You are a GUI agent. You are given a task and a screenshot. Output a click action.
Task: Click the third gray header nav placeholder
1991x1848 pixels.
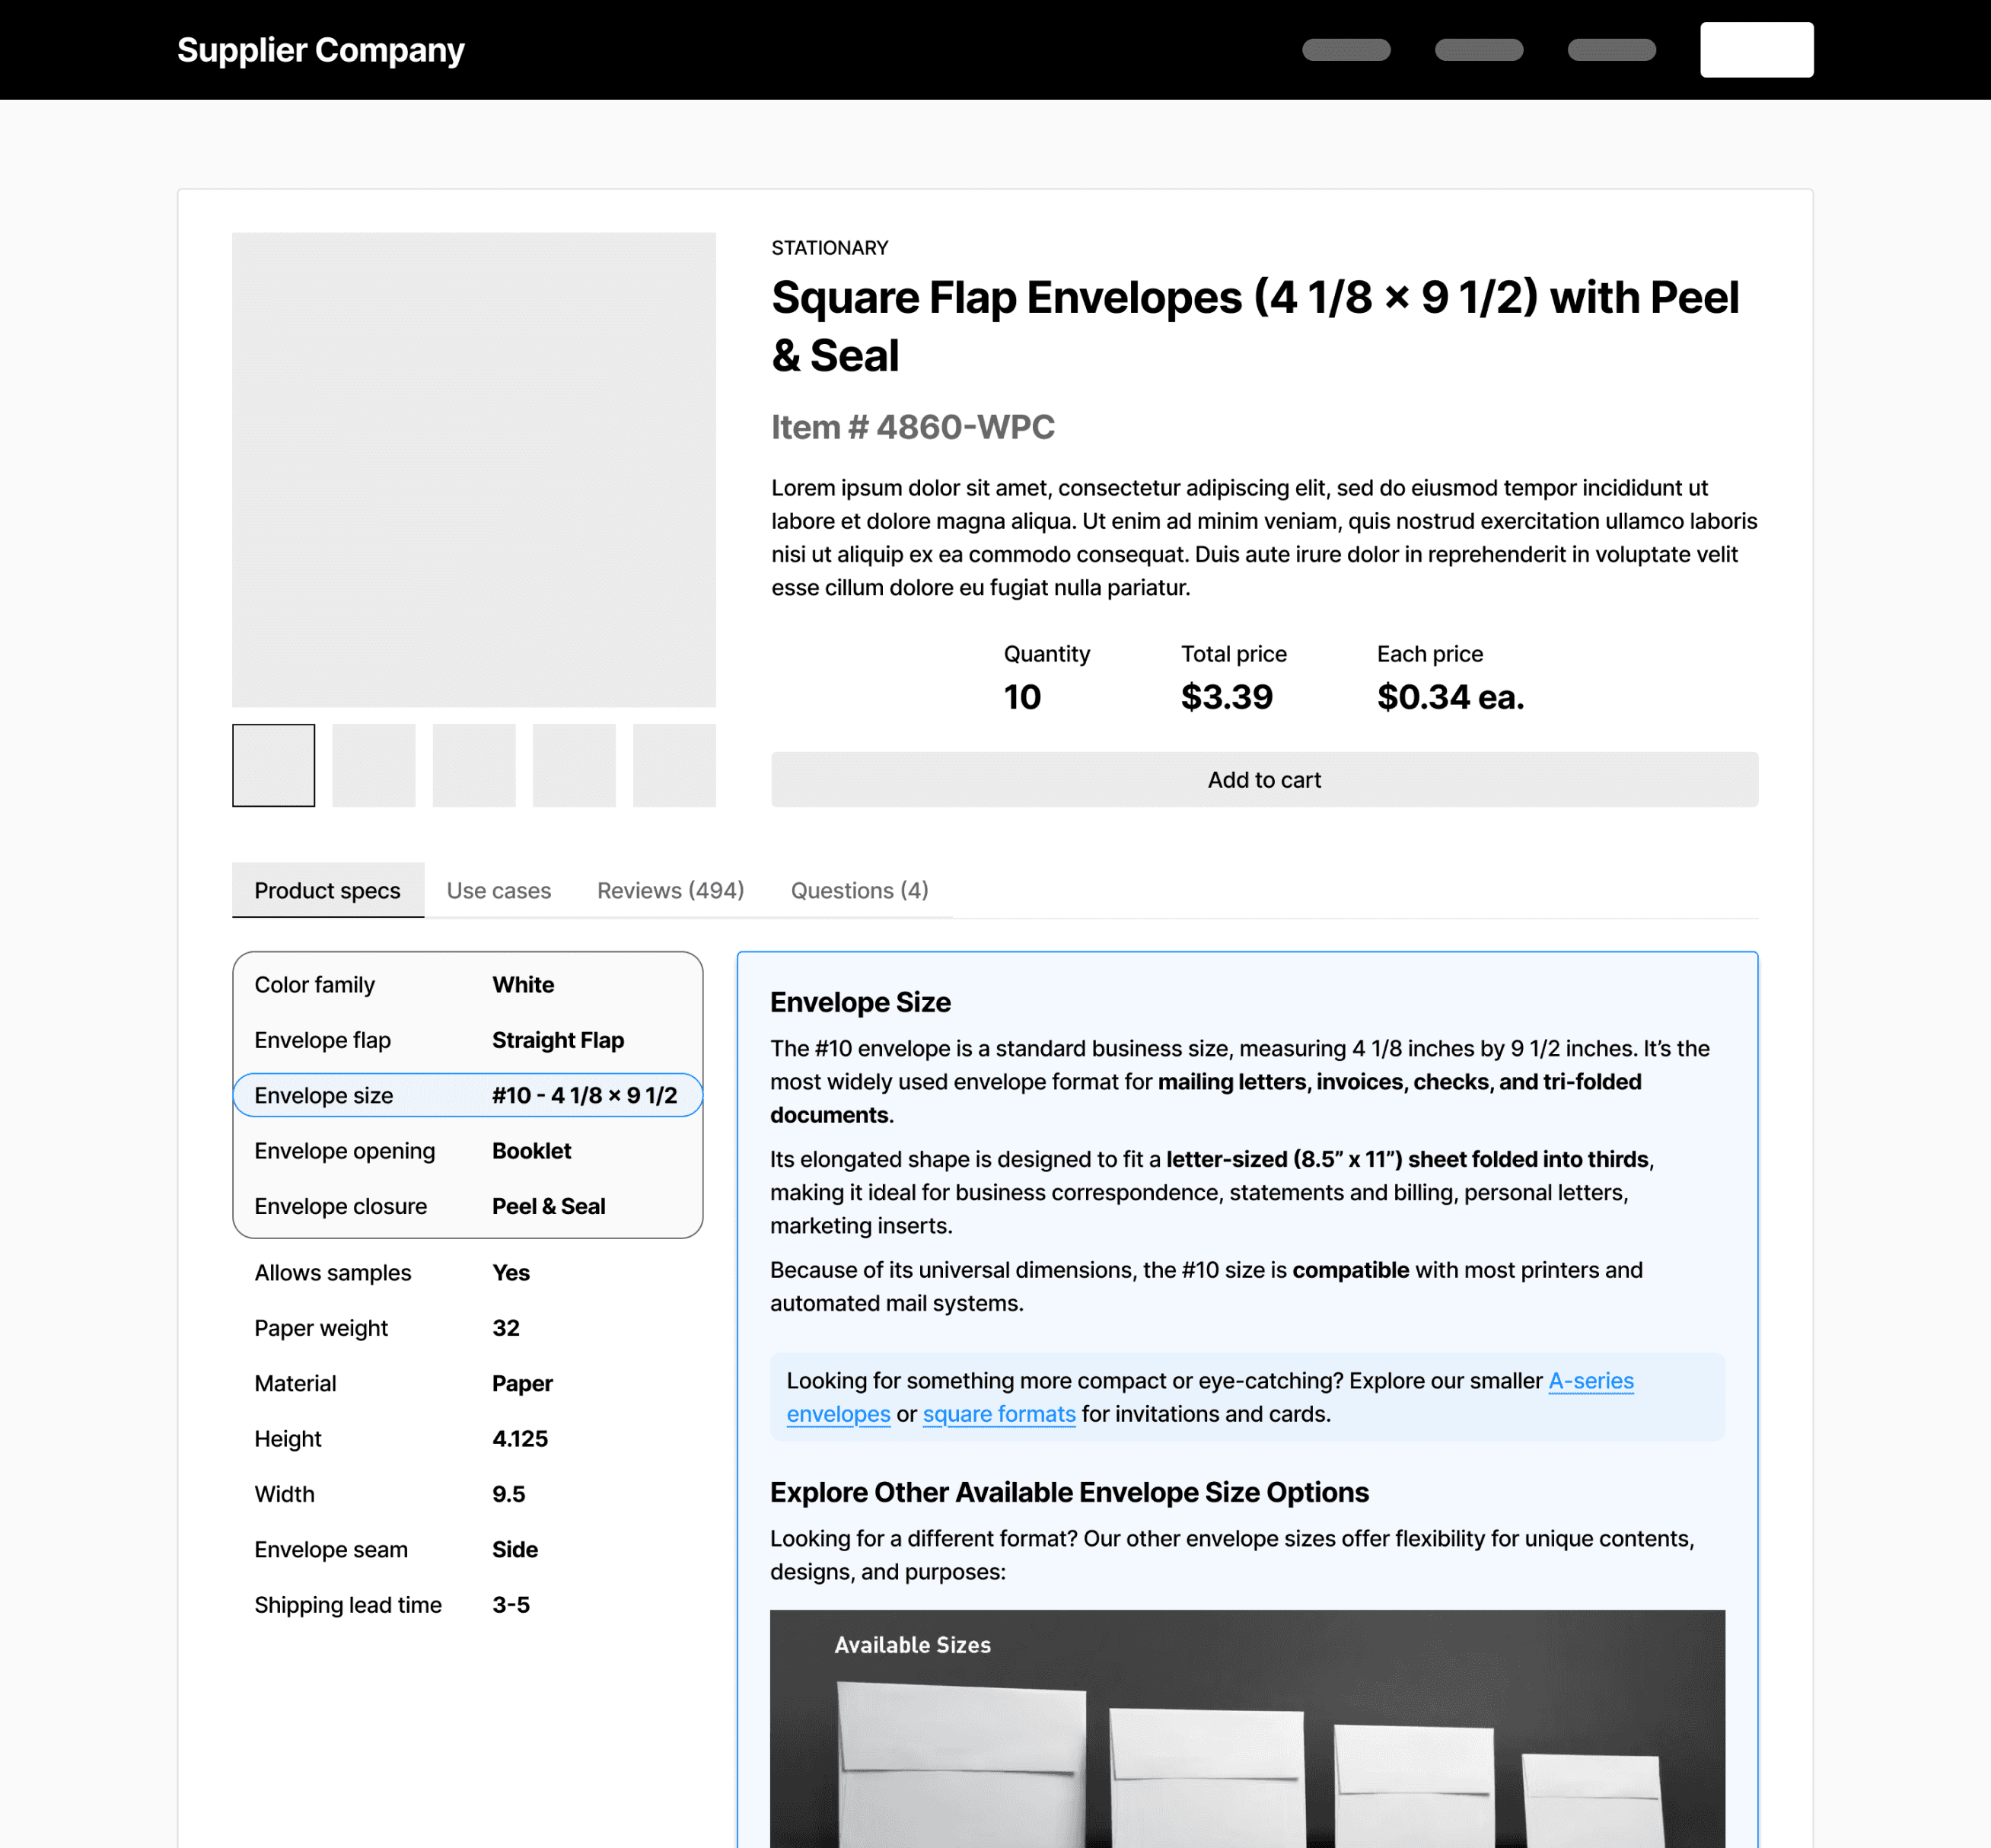(x=1611, y=50)
